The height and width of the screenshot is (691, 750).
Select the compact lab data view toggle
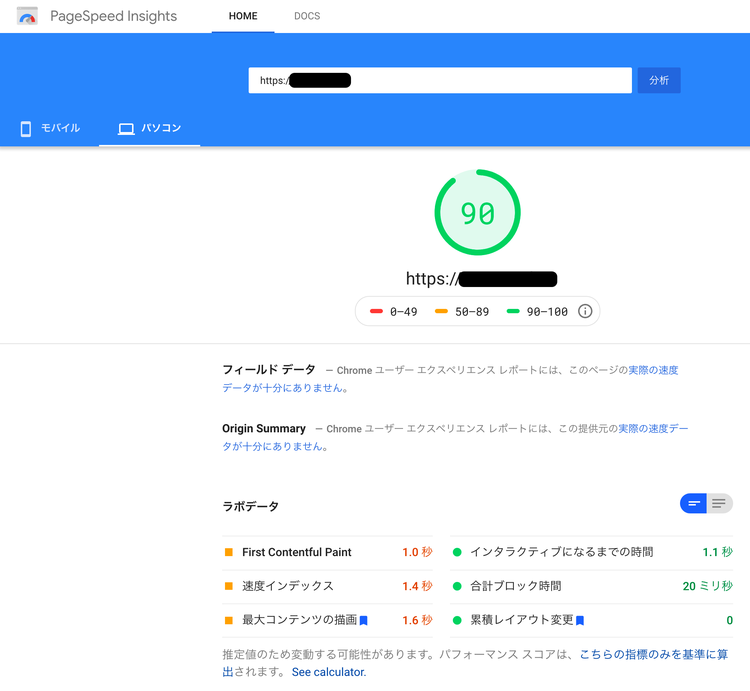coord(693,503)
